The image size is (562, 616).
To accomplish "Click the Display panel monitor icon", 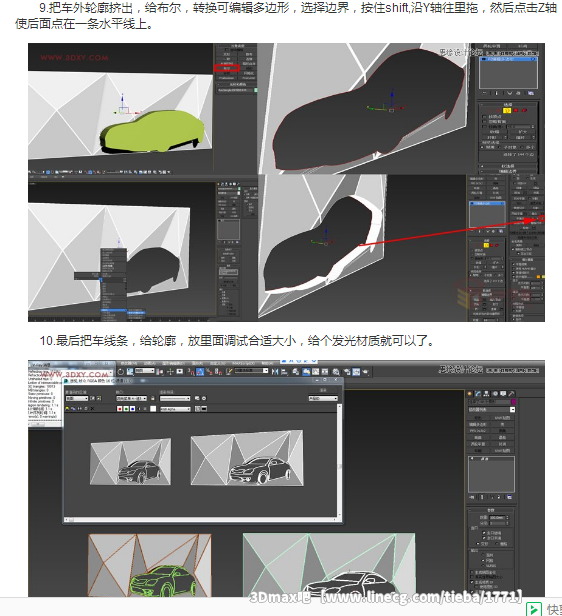I will (x=503, y=394).
